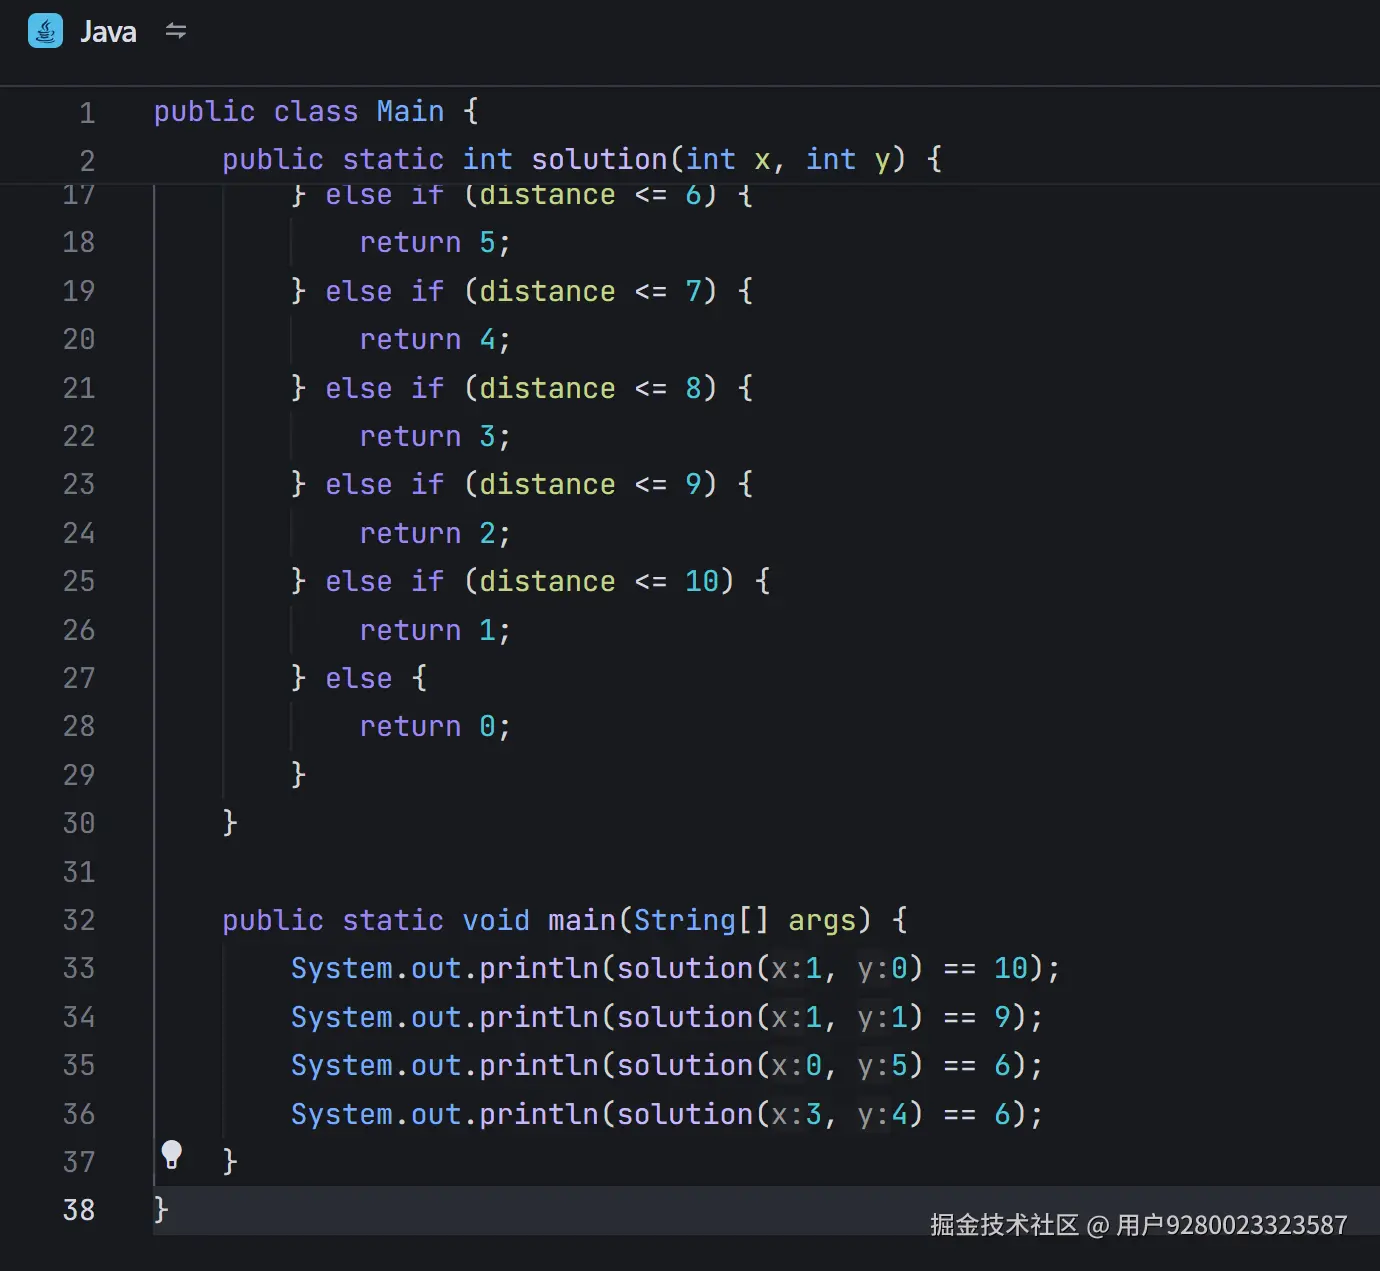
Task: Click line number 19 in gutter
Action: 79,291
